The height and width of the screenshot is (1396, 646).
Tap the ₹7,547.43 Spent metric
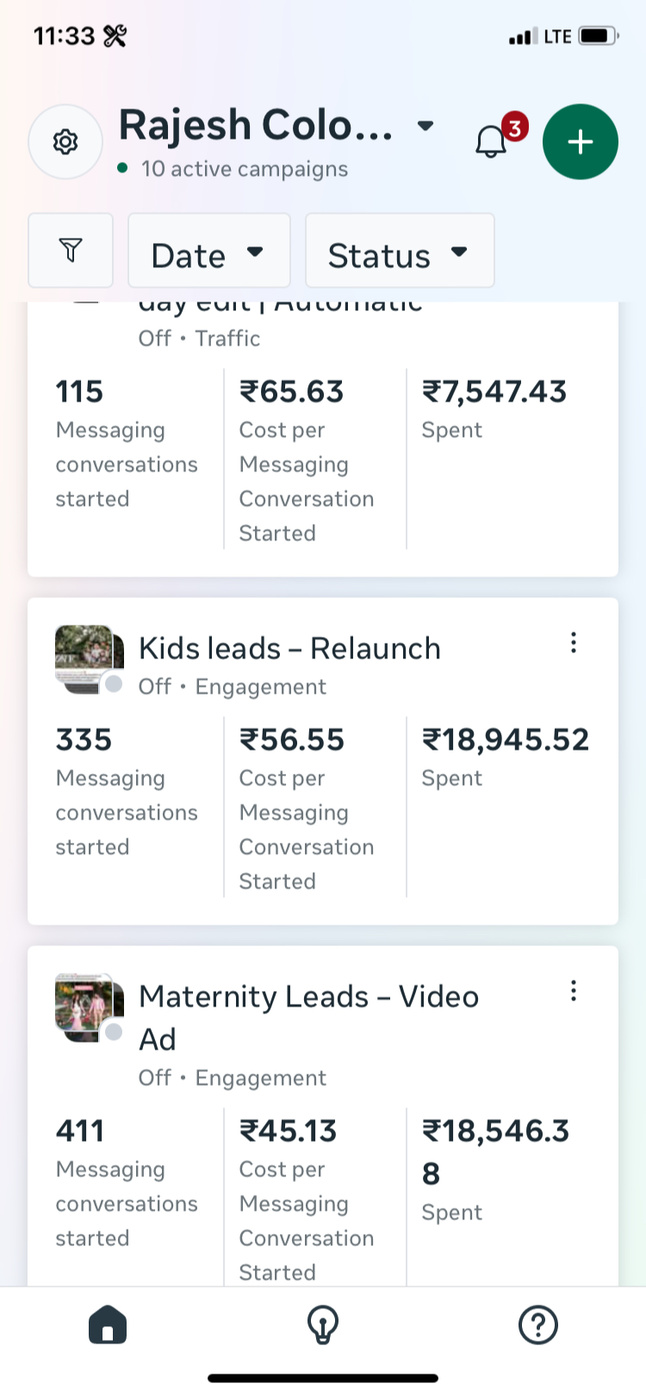tap(494, 408)
